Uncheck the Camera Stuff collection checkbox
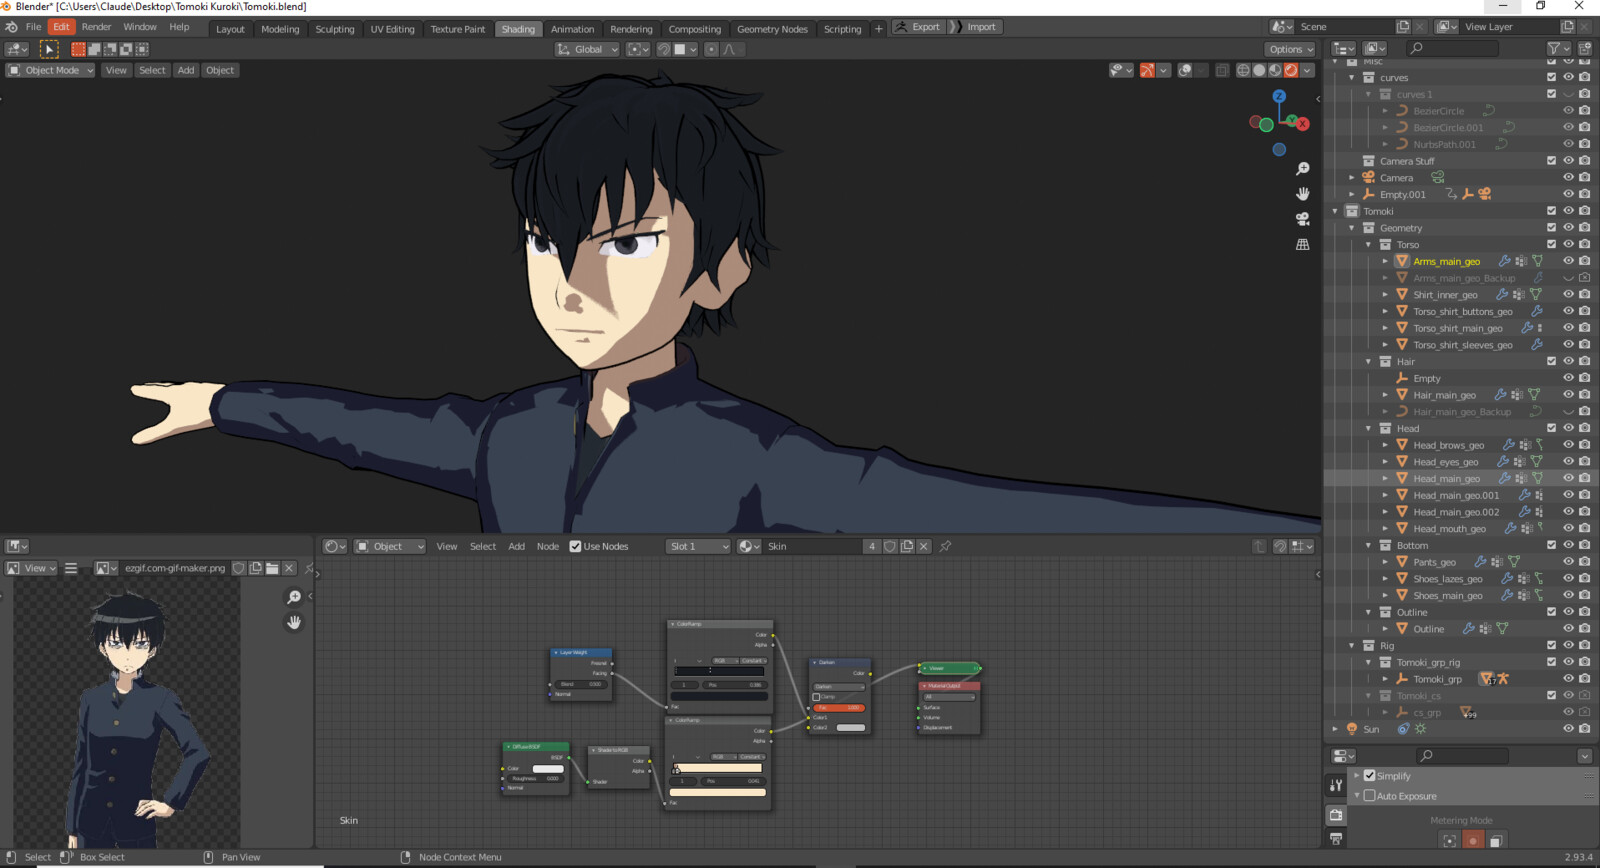 point(1551,160)
